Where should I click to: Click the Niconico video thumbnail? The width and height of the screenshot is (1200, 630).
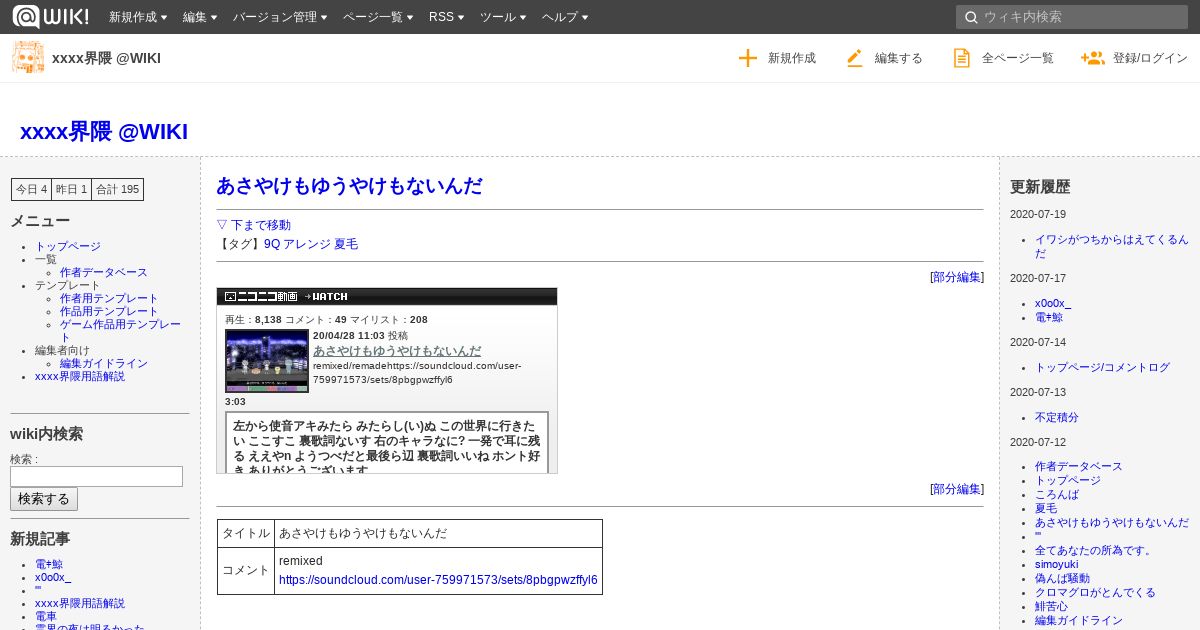tap(267, 360)
